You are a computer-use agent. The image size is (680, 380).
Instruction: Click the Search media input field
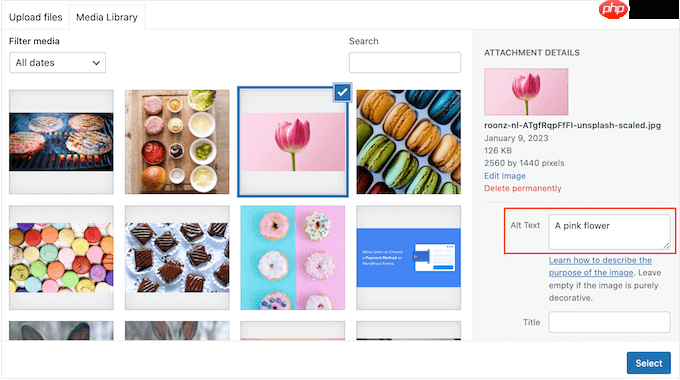coord(405,62)
